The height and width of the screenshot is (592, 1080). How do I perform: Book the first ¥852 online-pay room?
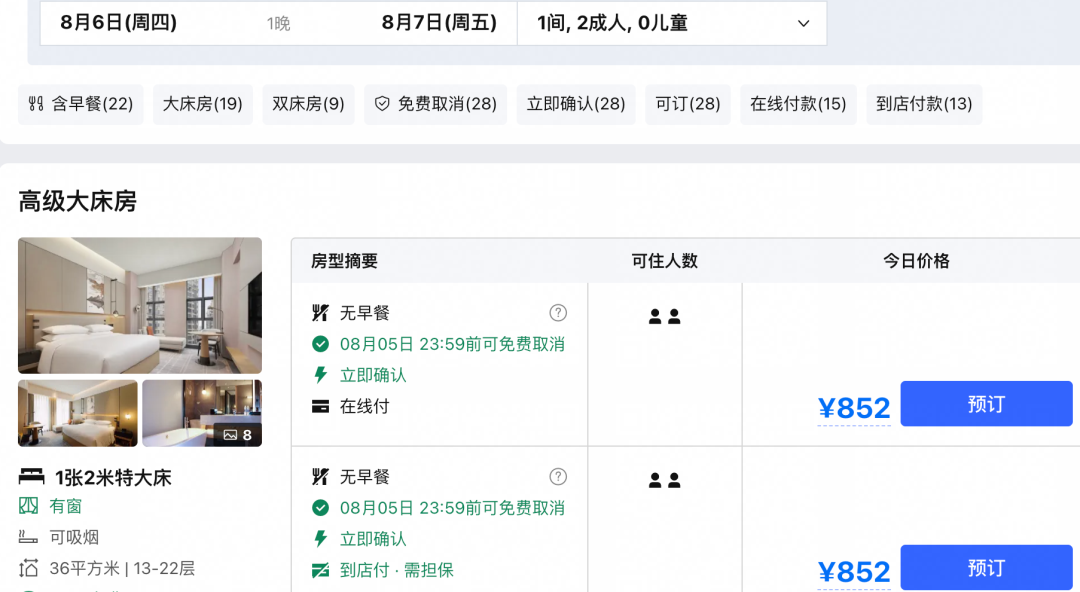point(986,404)
